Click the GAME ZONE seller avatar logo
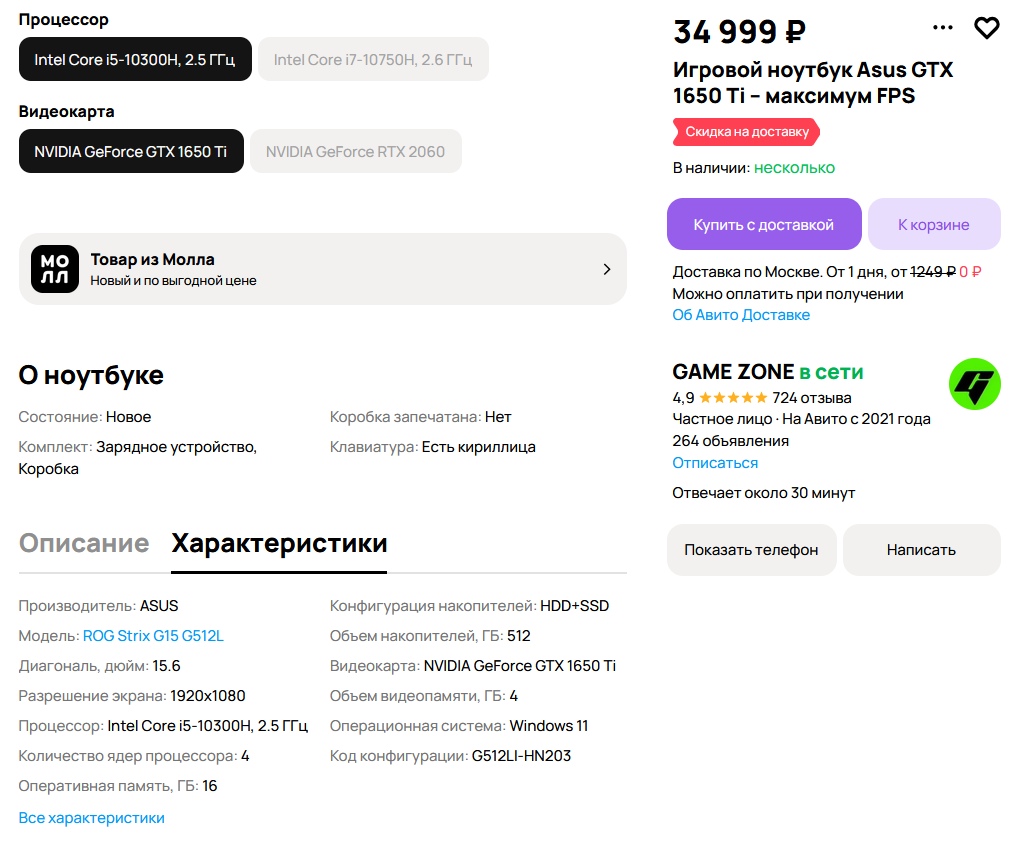 [x=974, y=384]
